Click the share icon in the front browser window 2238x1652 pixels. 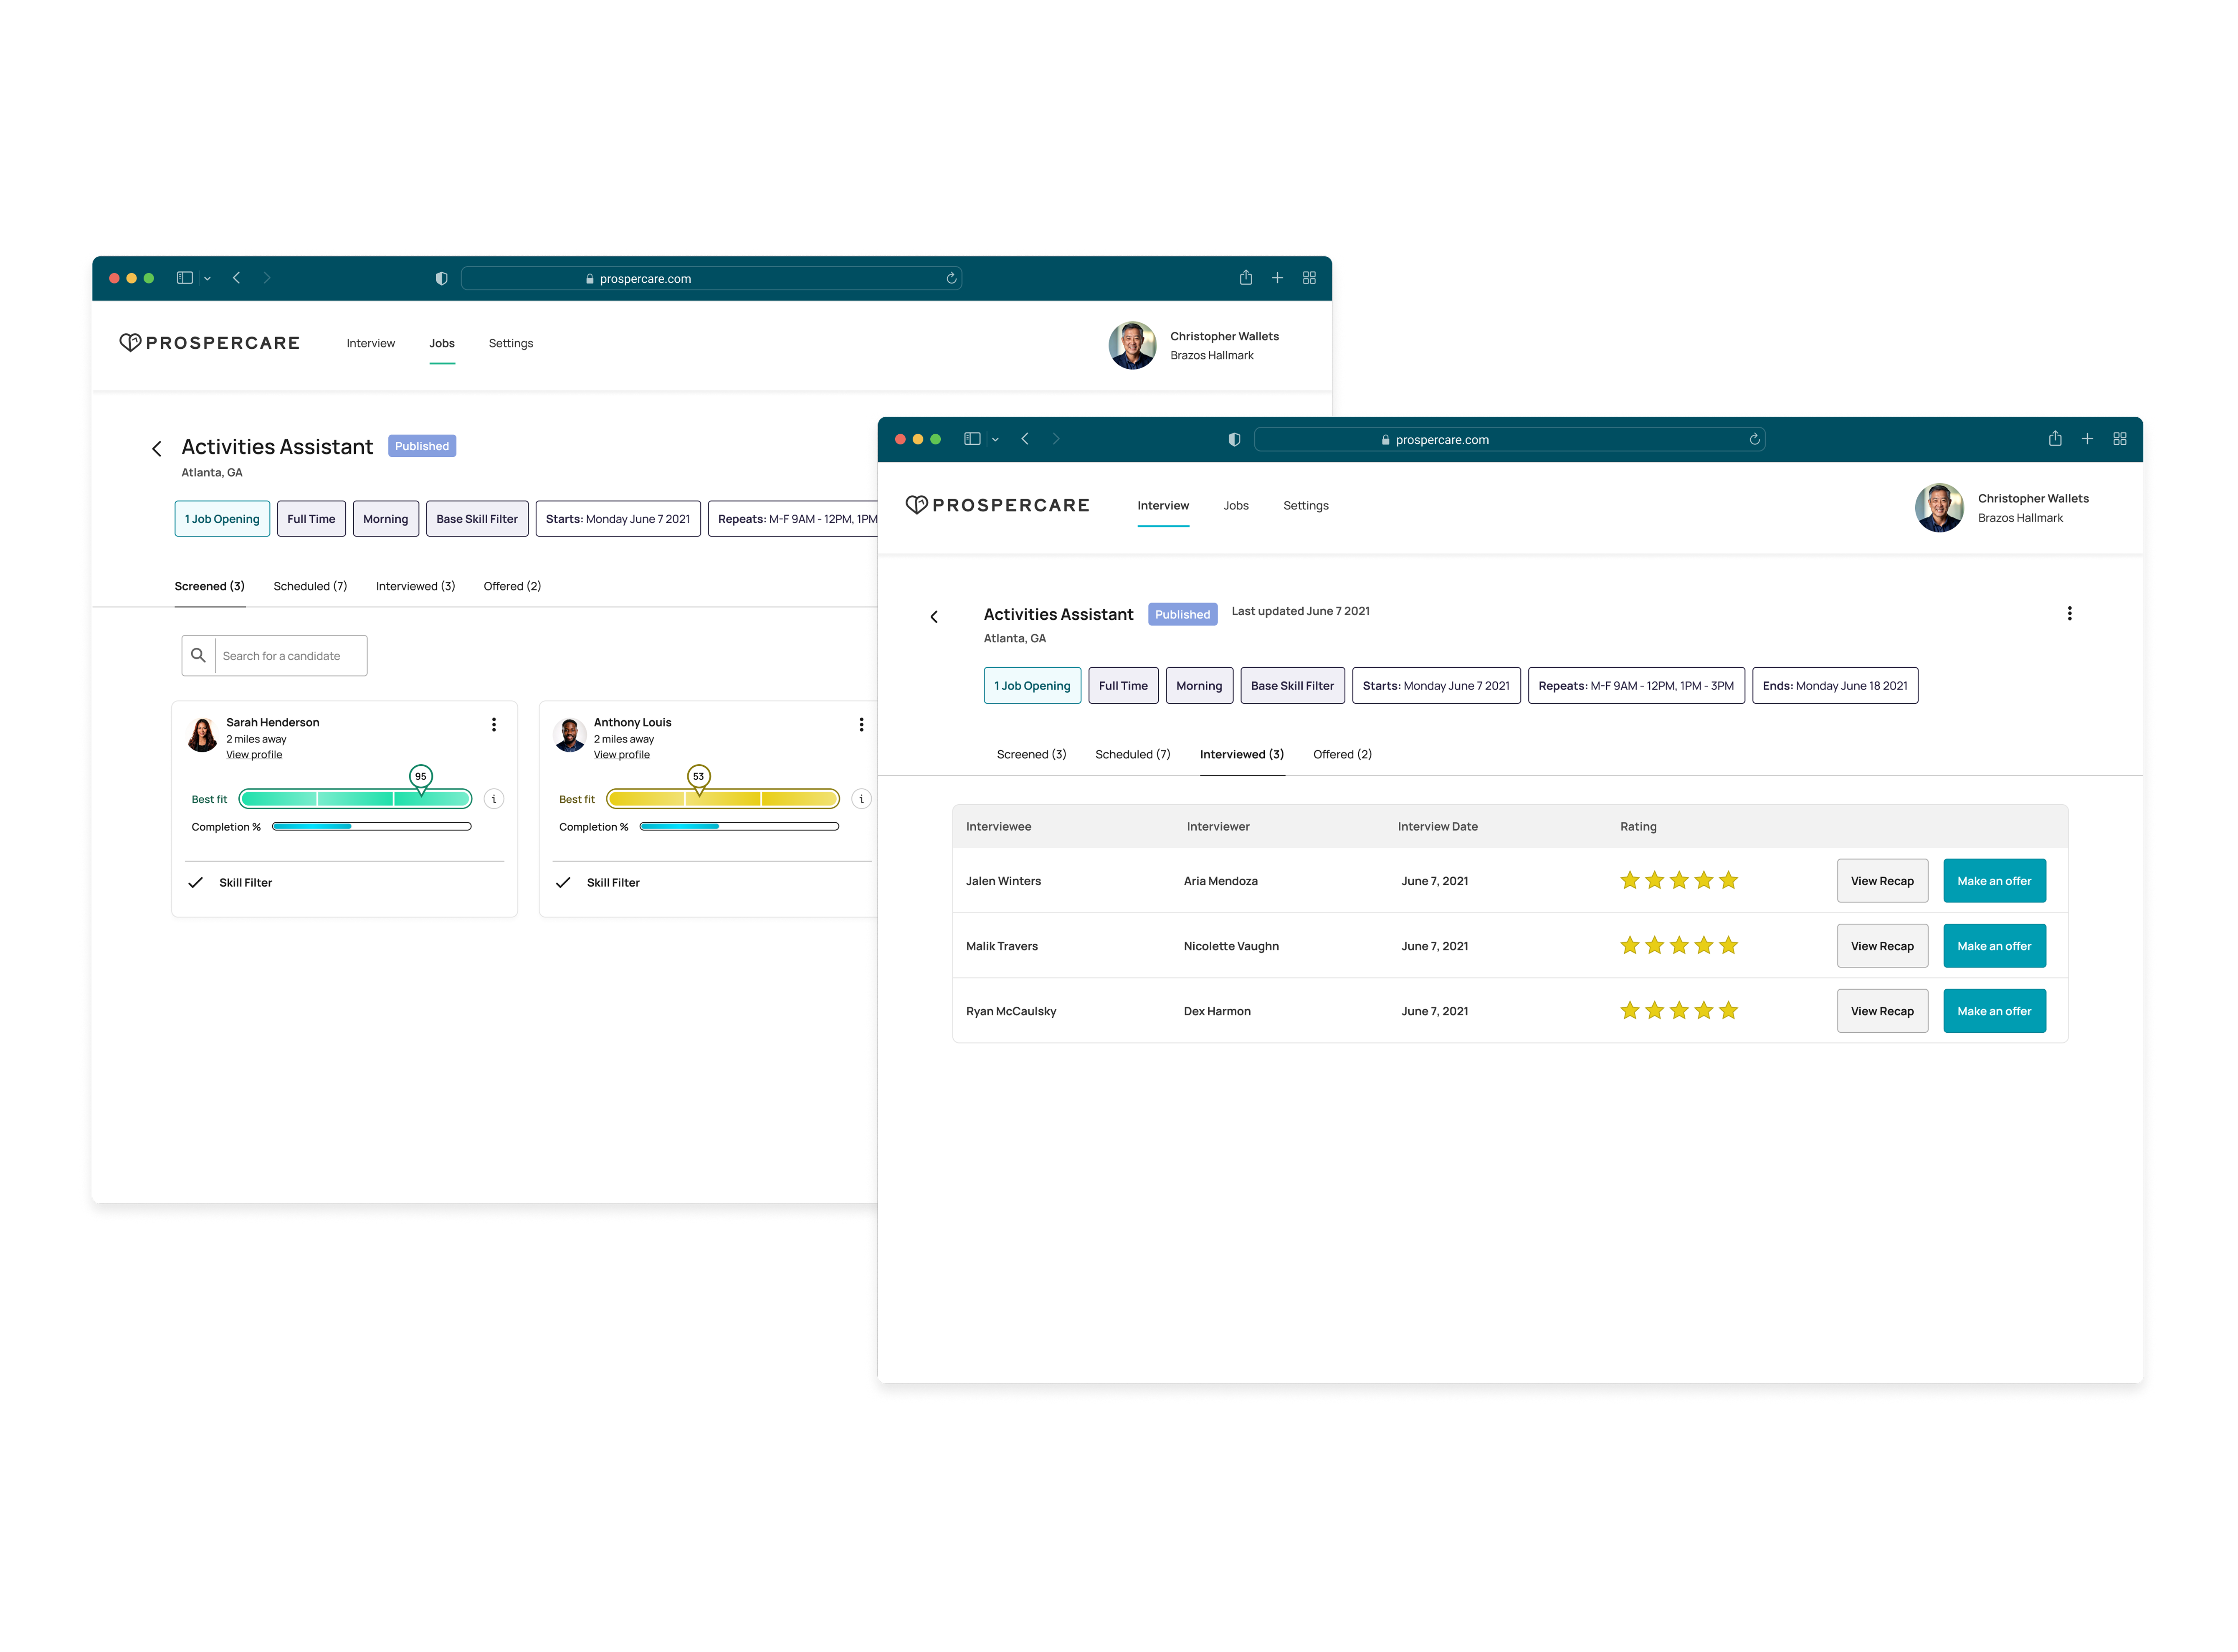[2055, 438]
